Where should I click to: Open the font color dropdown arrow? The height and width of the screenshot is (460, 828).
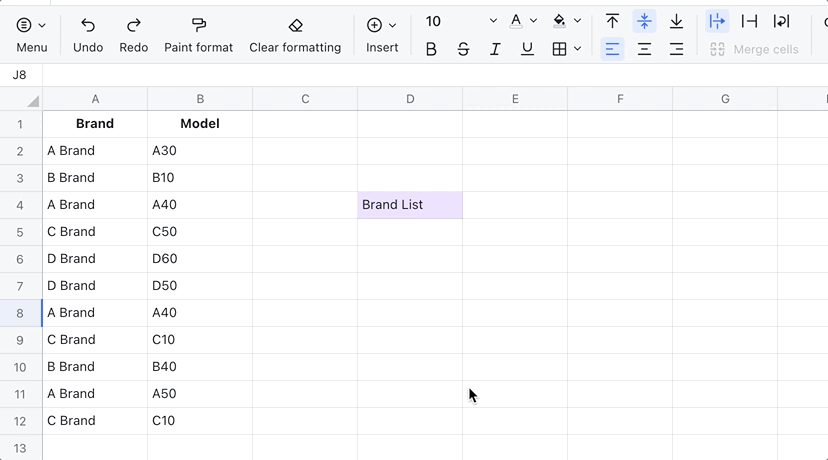click(x=534, y=21)
